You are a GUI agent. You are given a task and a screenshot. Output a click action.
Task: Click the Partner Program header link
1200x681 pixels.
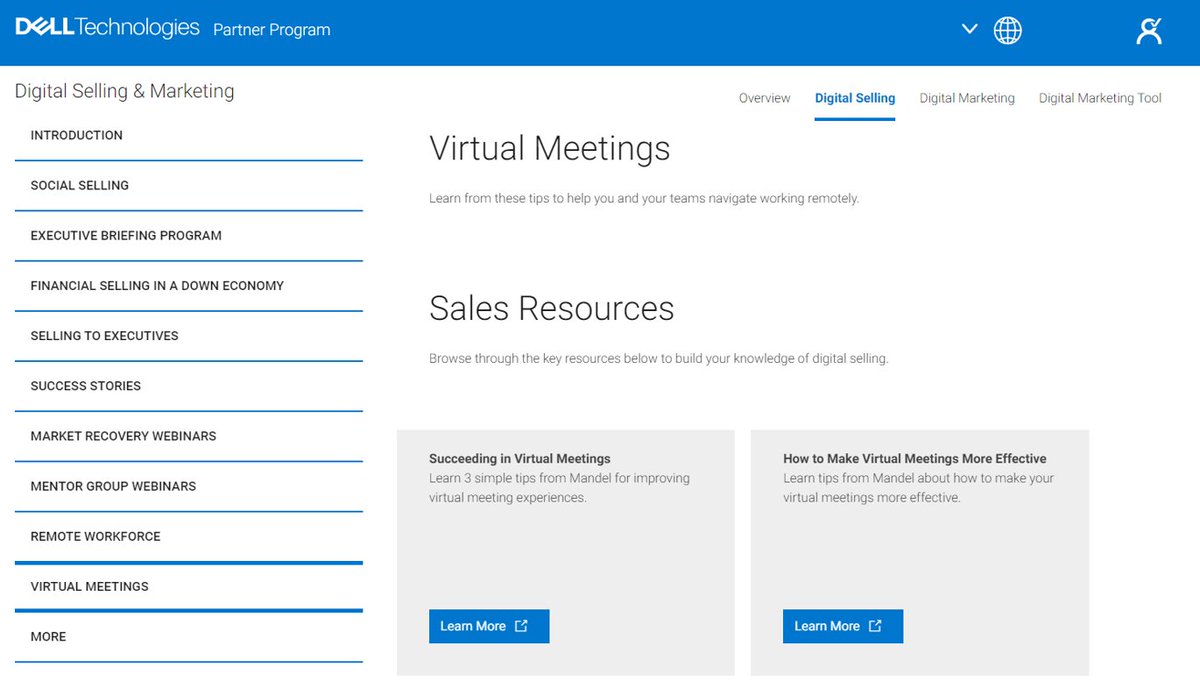click(x=272, y=30)
